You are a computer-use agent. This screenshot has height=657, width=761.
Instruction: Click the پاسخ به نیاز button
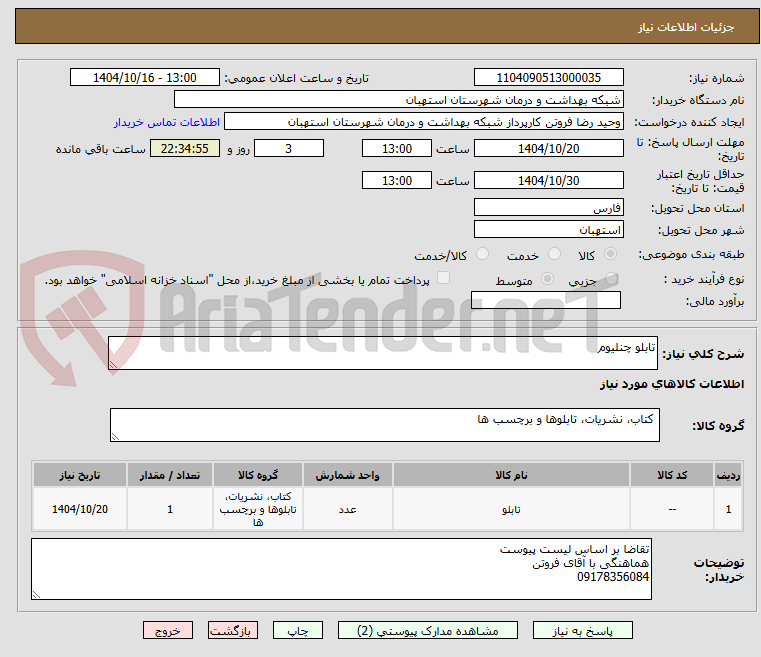[582, 630]
